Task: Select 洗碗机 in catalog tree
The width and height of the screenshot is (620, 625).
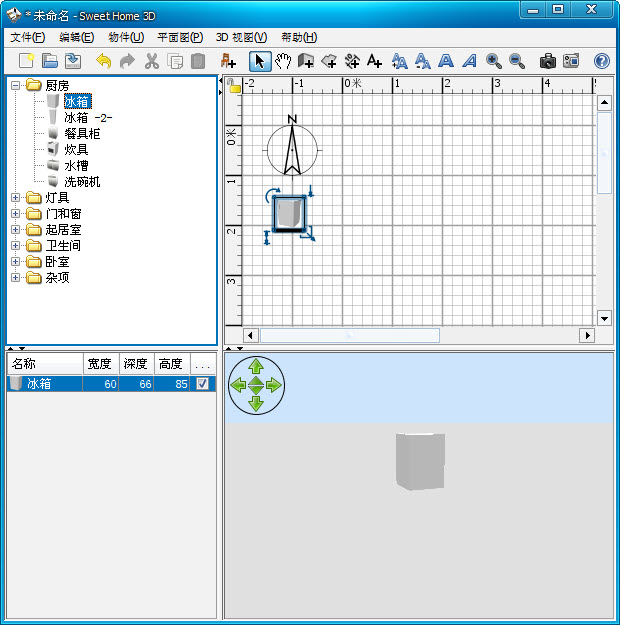Action: (x=82, y=182)
